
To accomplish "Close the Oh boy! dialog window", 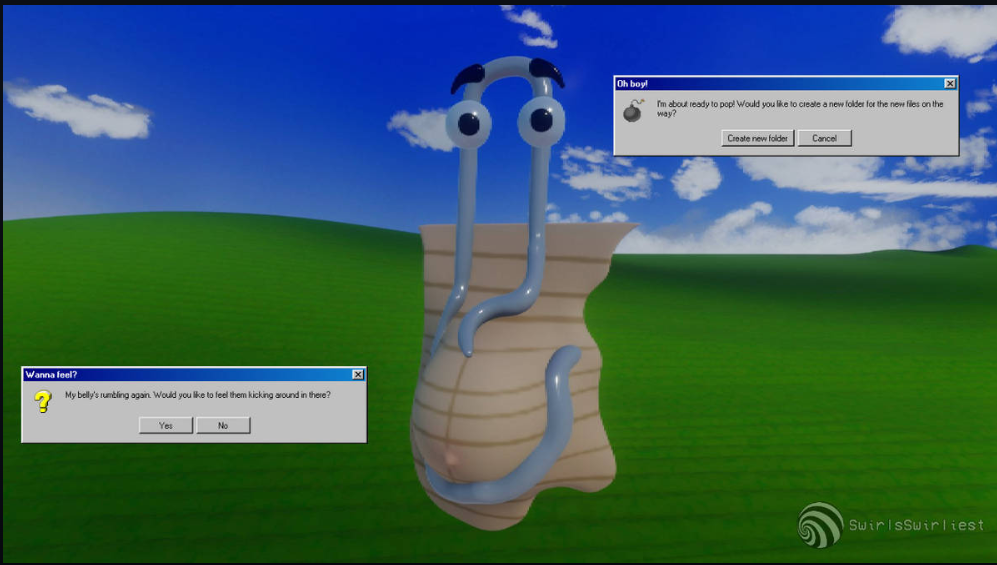I will [950, 84].
